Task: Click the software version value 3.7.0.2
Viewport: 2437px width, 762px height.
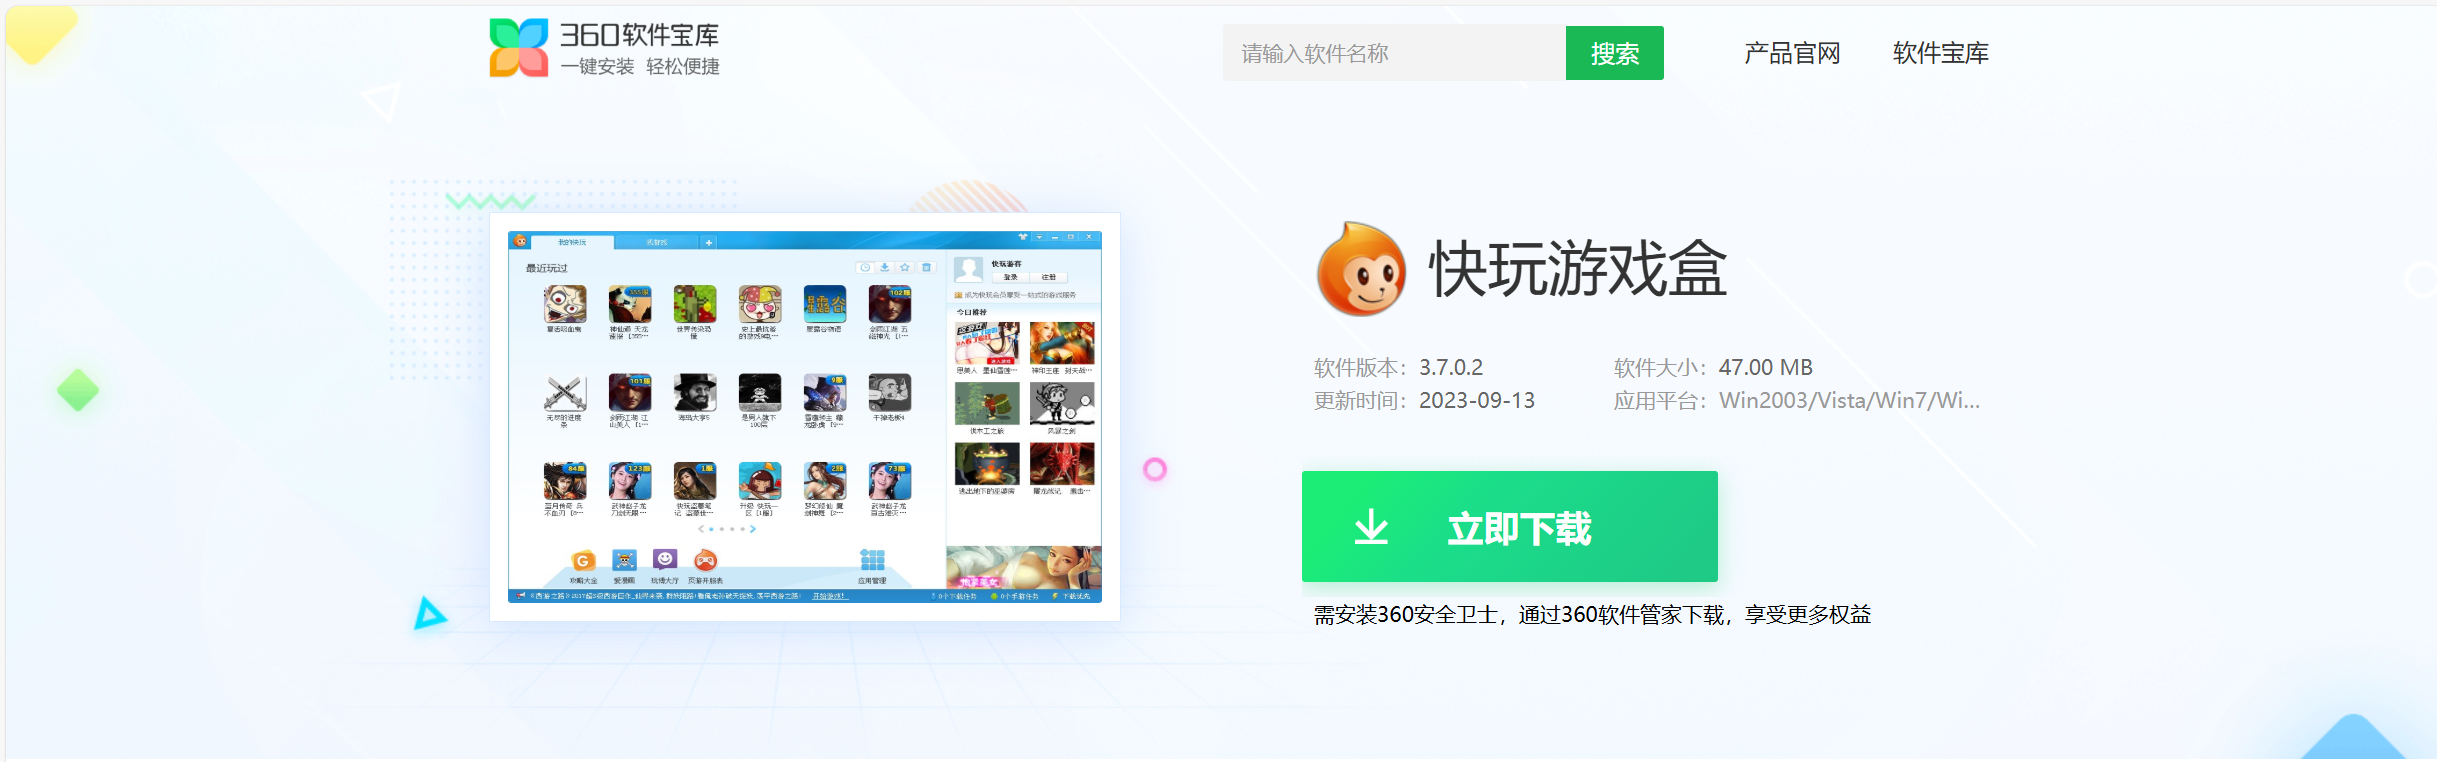Action: pyautogui.click(x=1451, y=367)
